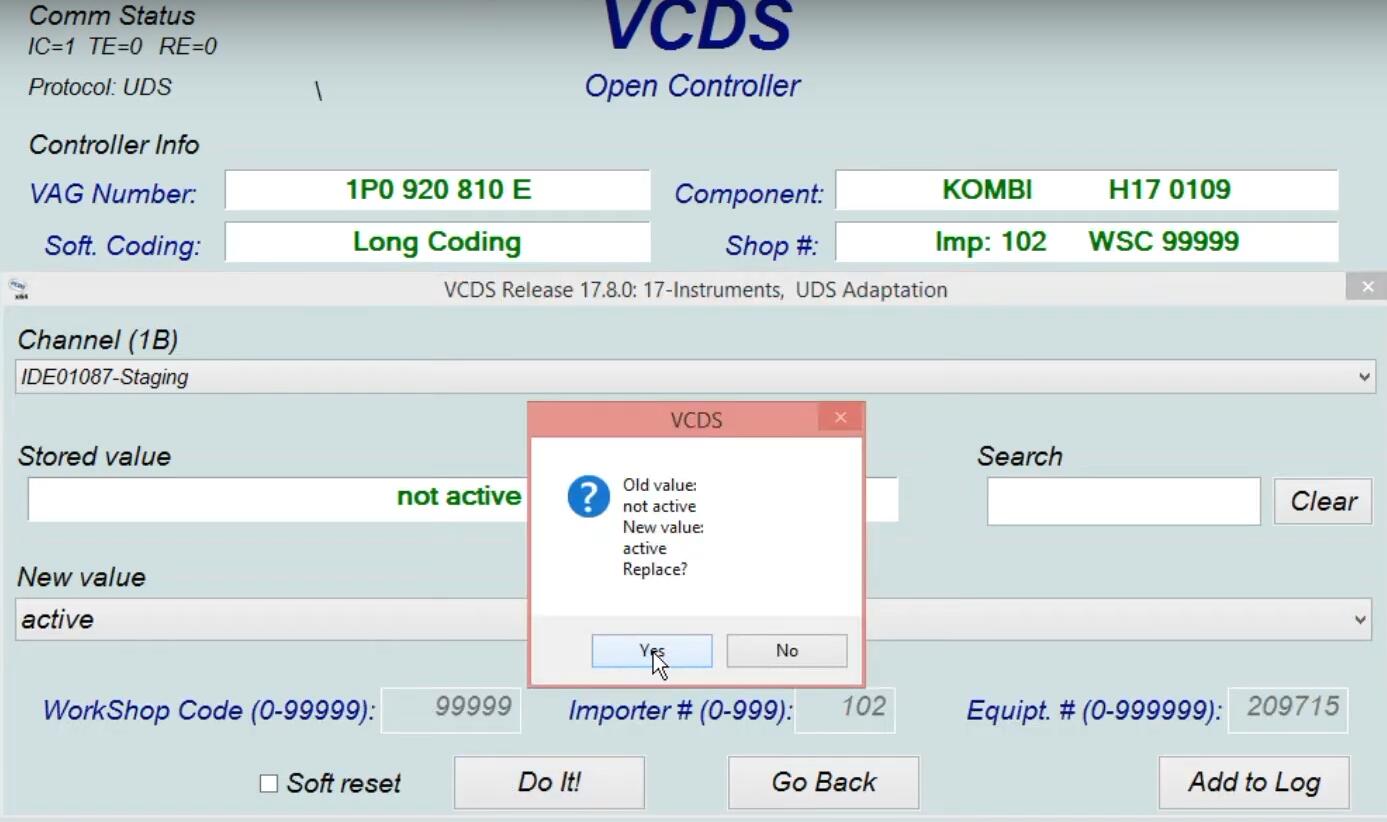Close the UDS Adaptation window
This screenshot has width=1387, height=822.
pos(1366,288)
